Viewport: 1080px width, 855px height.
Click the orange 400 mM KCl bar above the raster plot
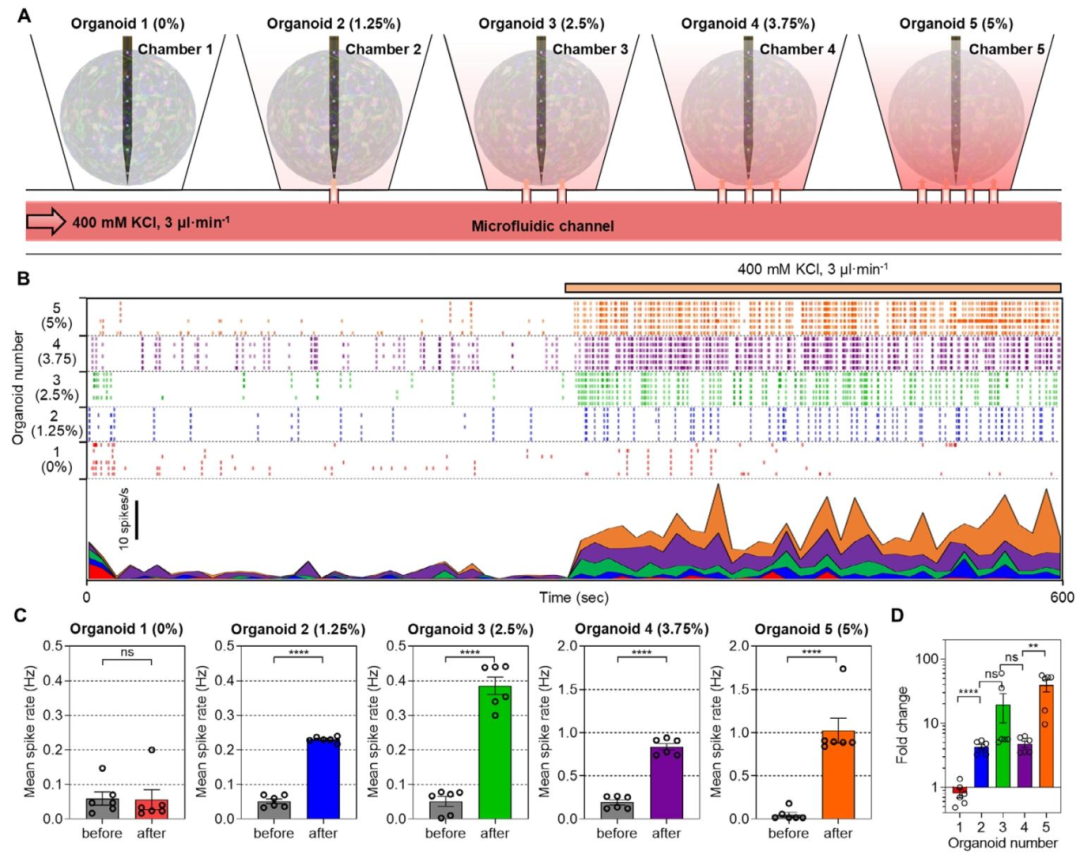pyautogui.click(x=812, y=288)
